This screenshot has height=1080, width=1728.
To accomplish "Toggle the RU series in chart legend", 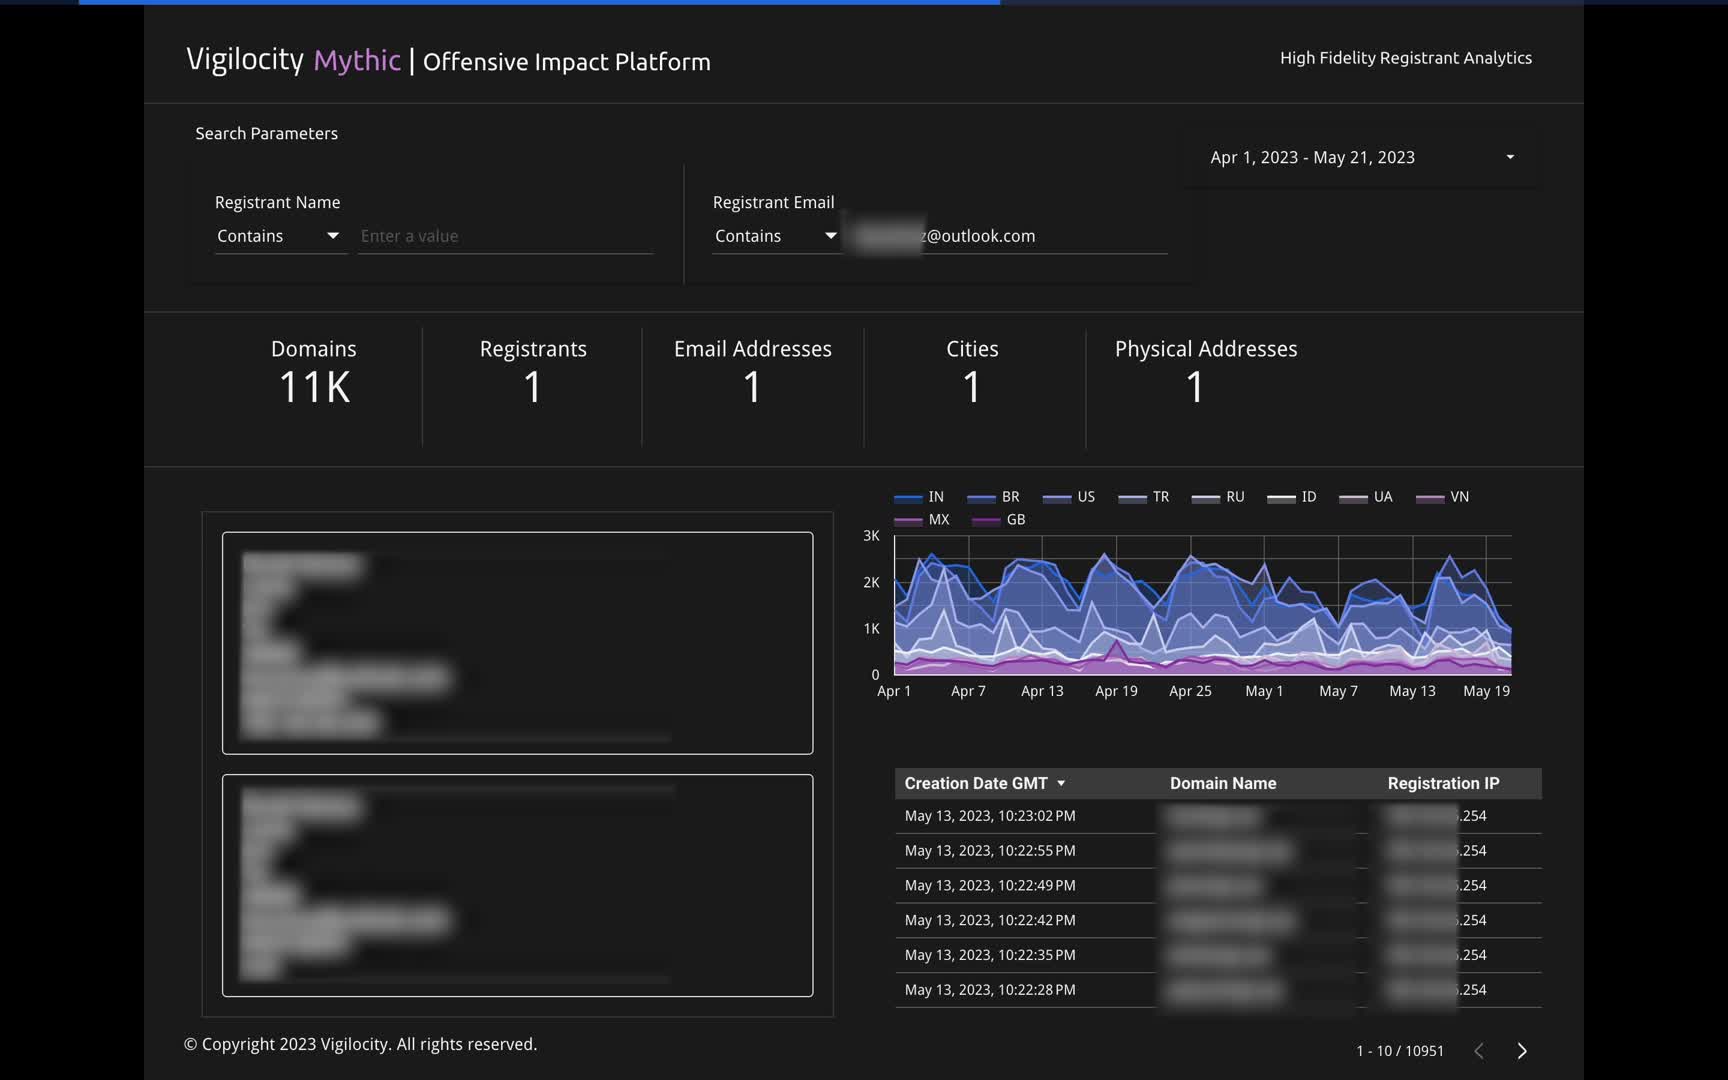I will [x=1218, y=497].
